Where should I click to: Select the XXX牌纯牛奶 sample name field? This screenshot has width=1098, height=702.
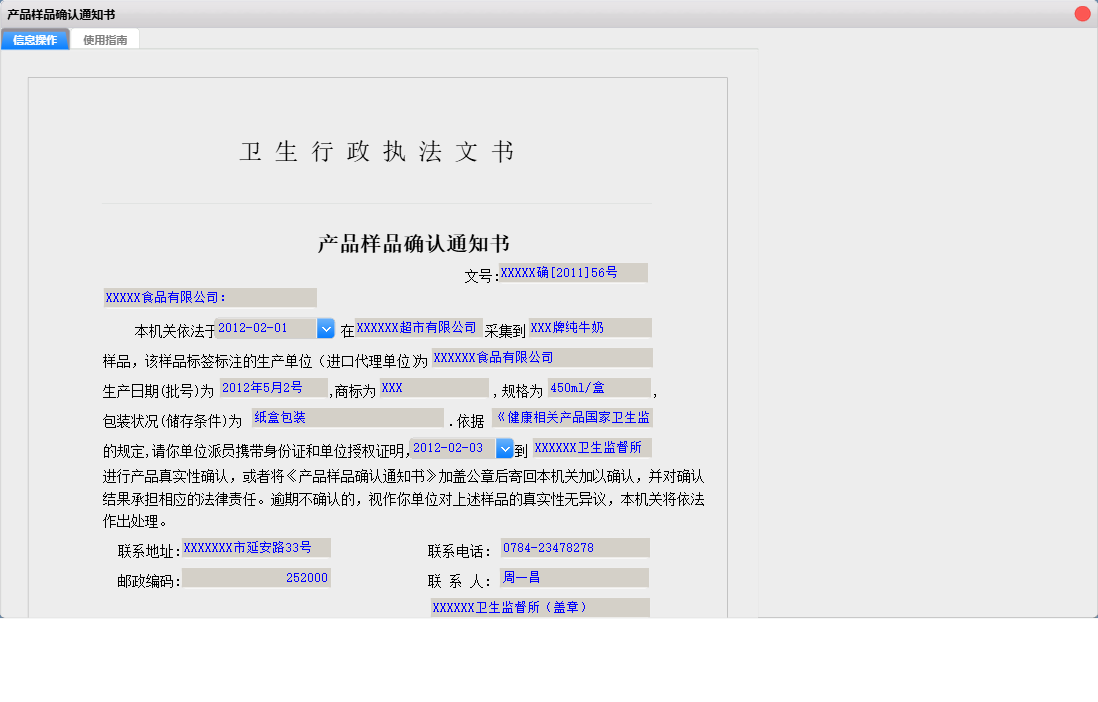pyautogui.click(x=588, y=327)
